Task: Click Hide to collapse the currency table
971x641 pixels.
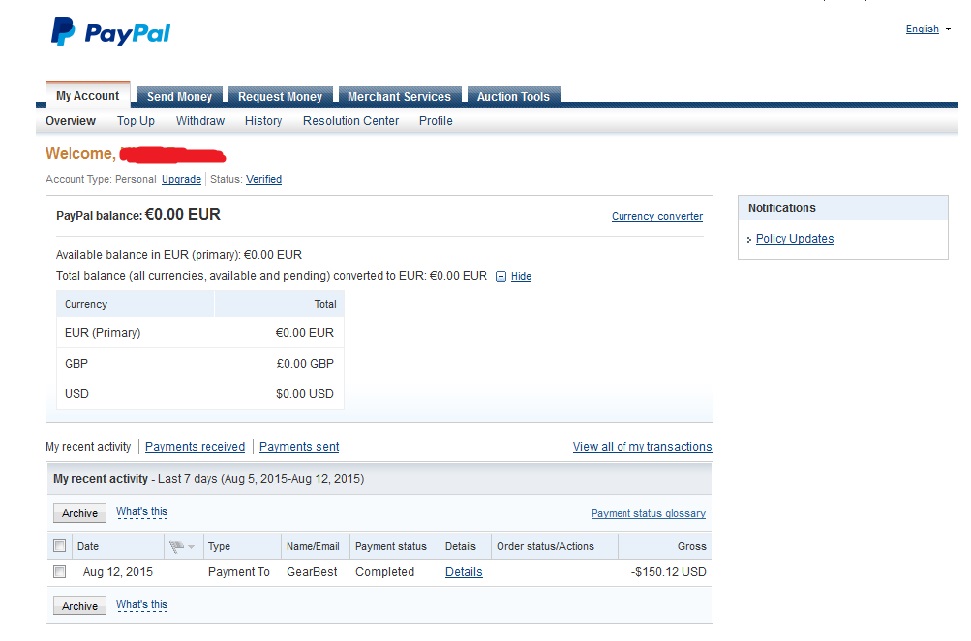Action: click(521, 276)
